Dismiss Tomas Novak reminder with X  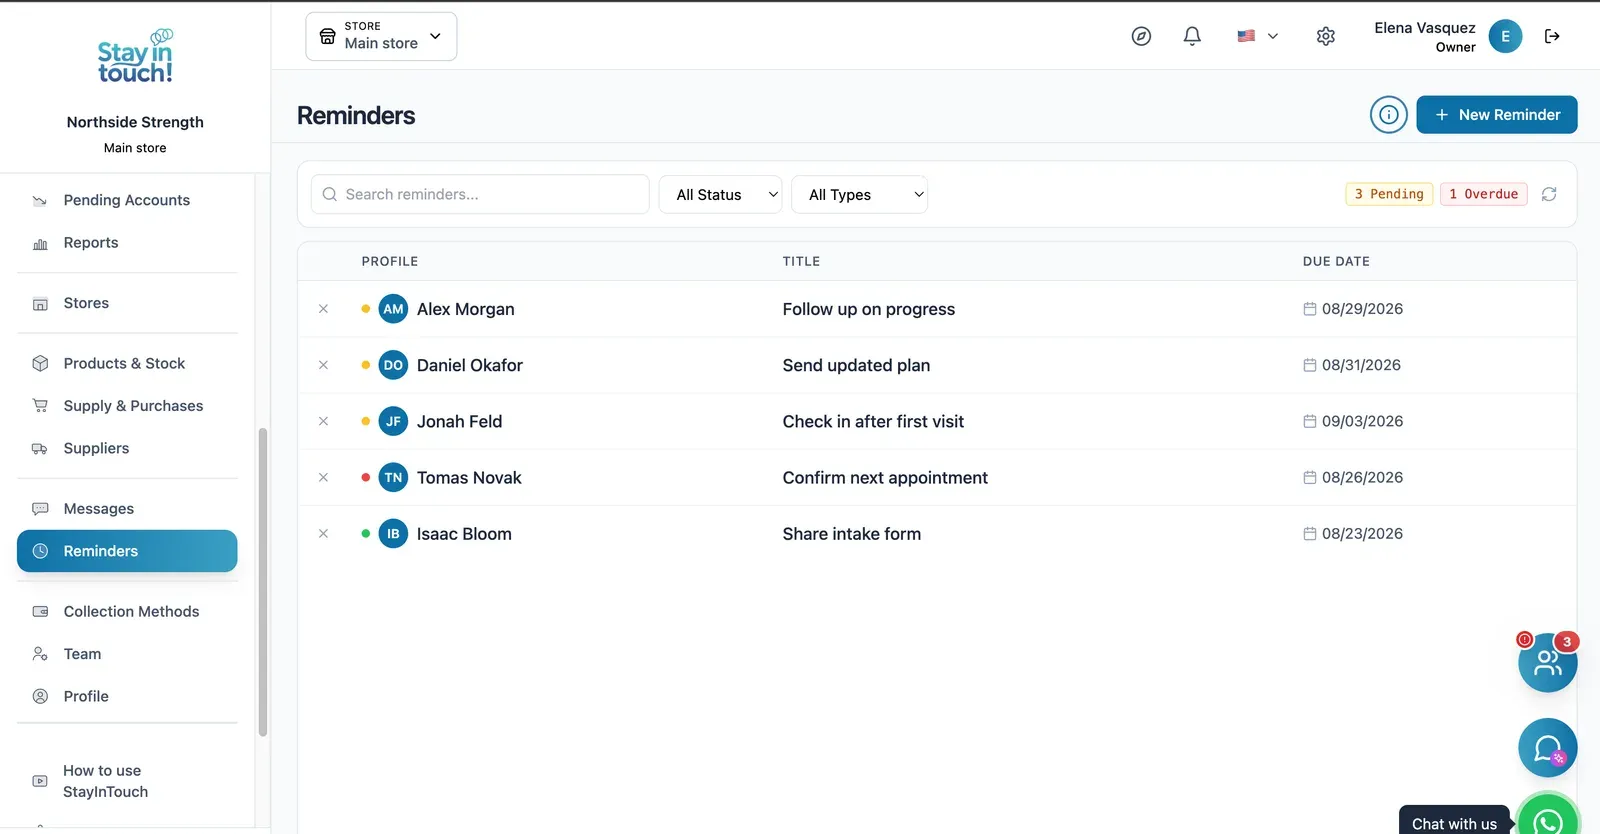tap(323, 478)
